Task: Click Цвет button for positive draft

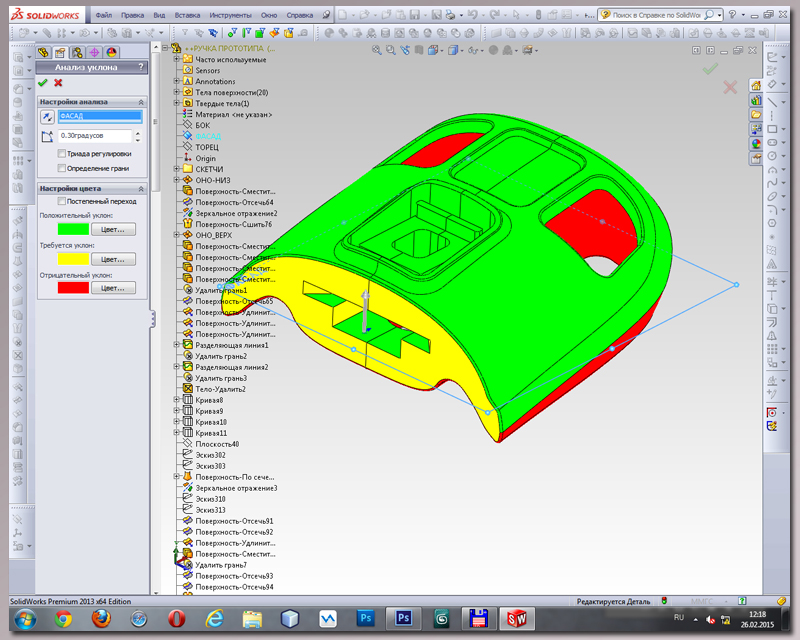Action: coord(112,229)
